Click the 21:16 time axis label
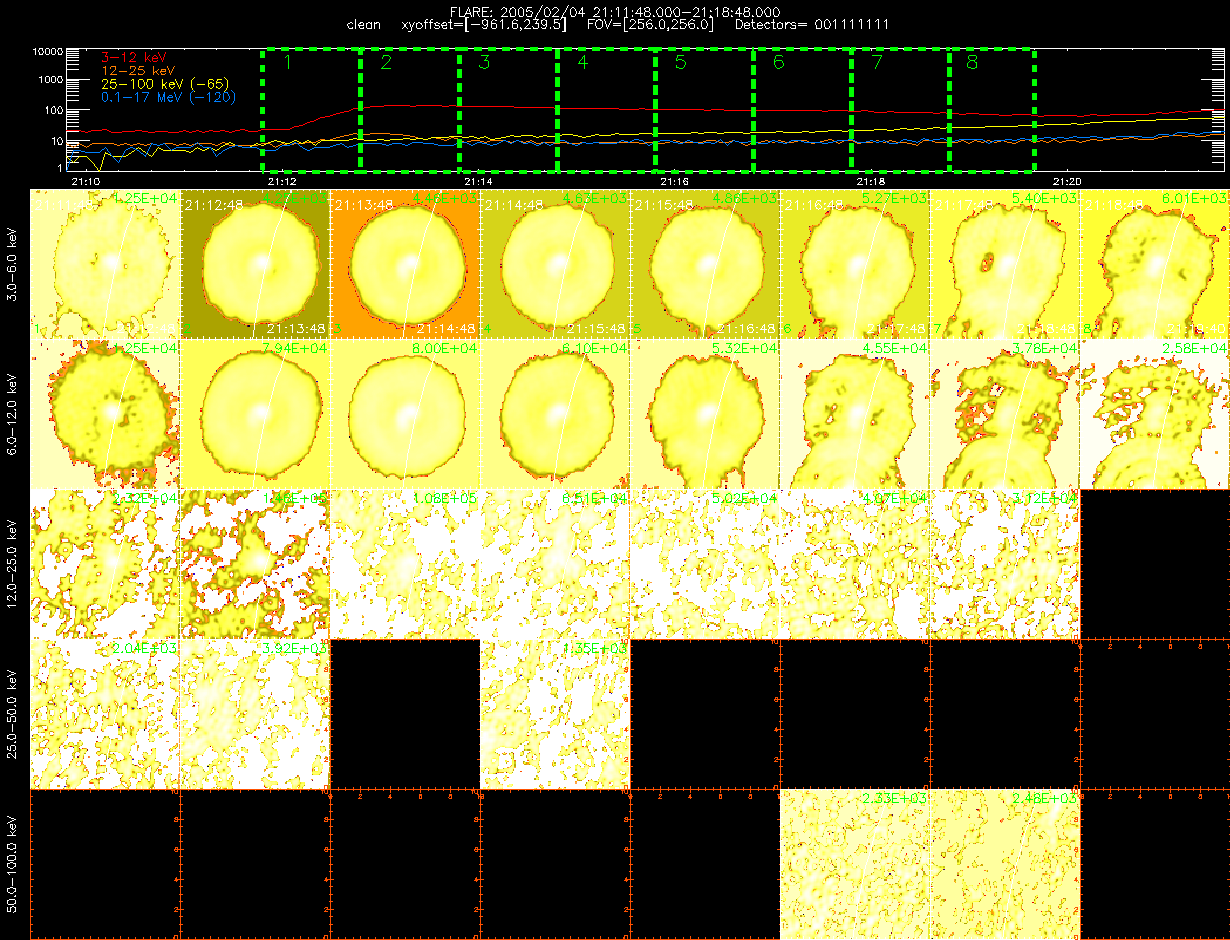Image resolution: width=1230 pixels, height=940 pixels. [x=676, y=181]
